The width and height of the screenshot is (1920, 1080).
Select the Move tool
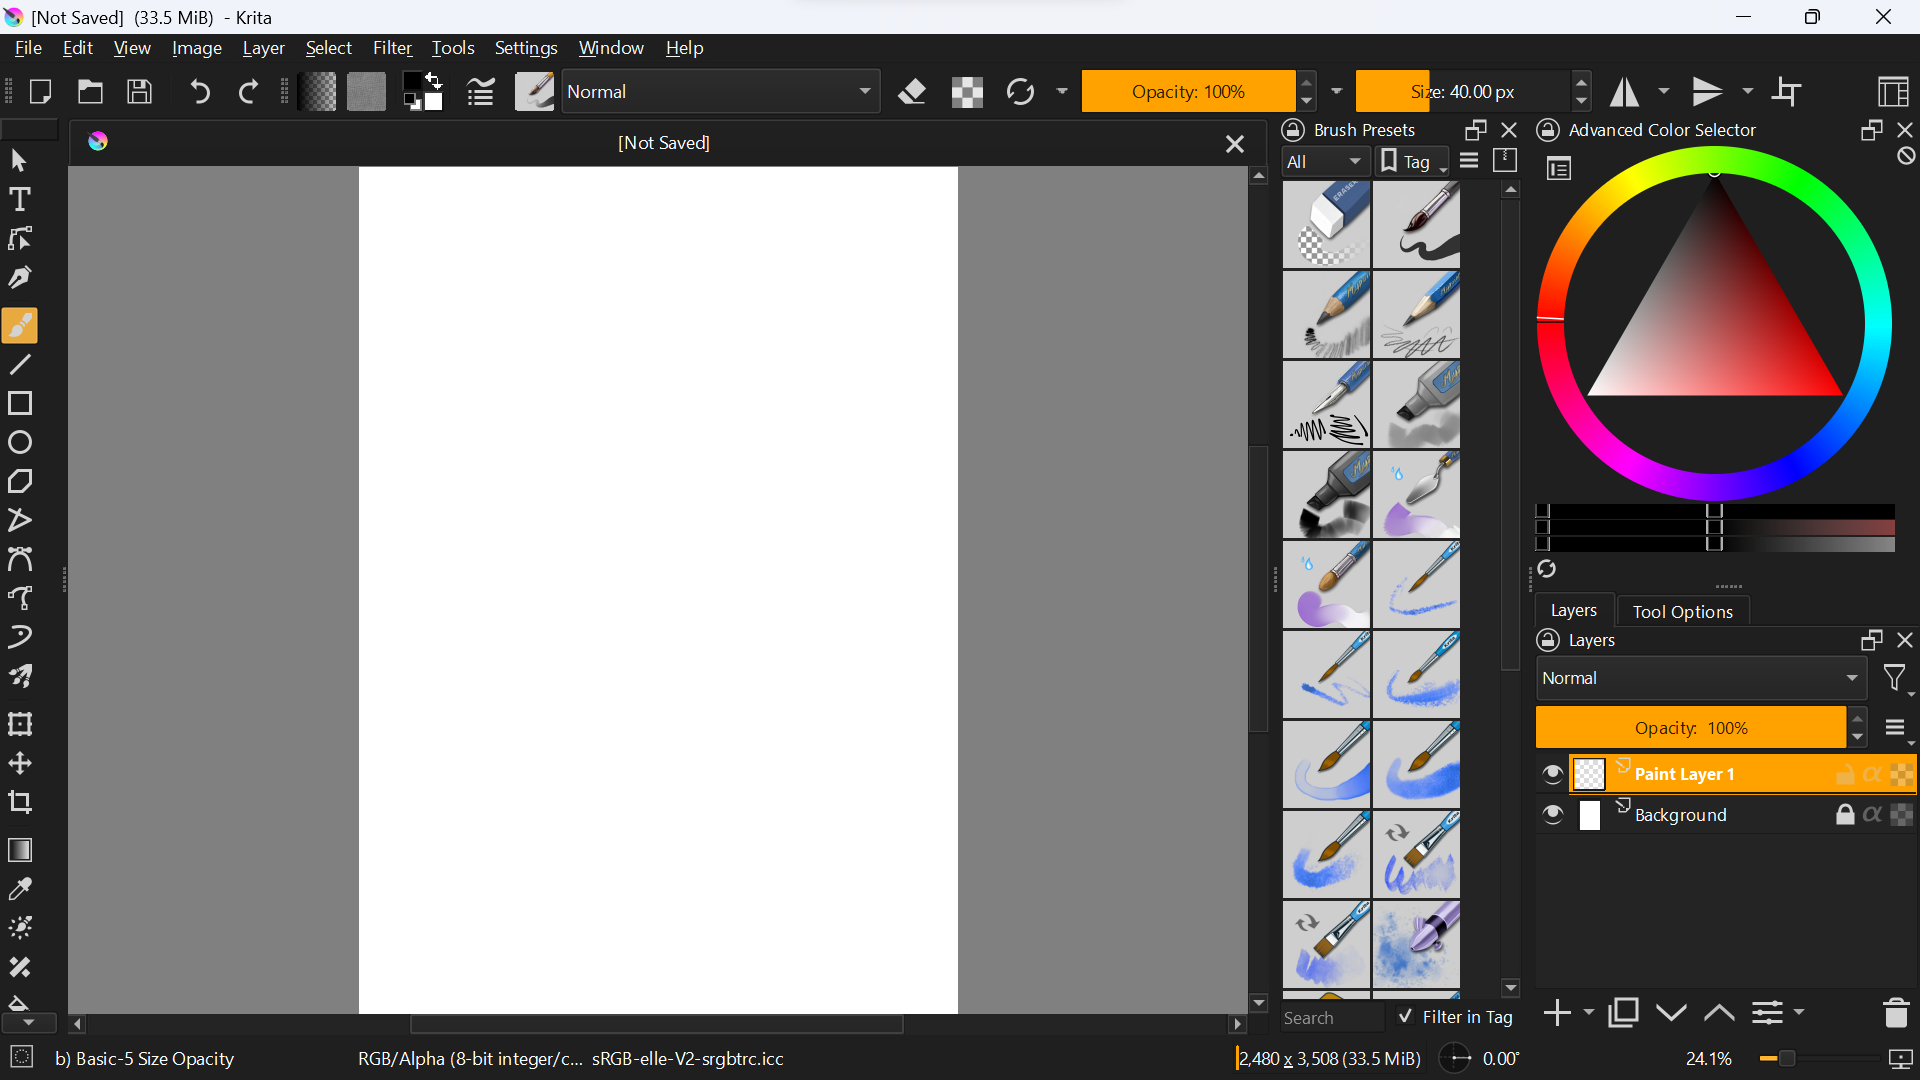pyautogui.click(x=20, y=764)
